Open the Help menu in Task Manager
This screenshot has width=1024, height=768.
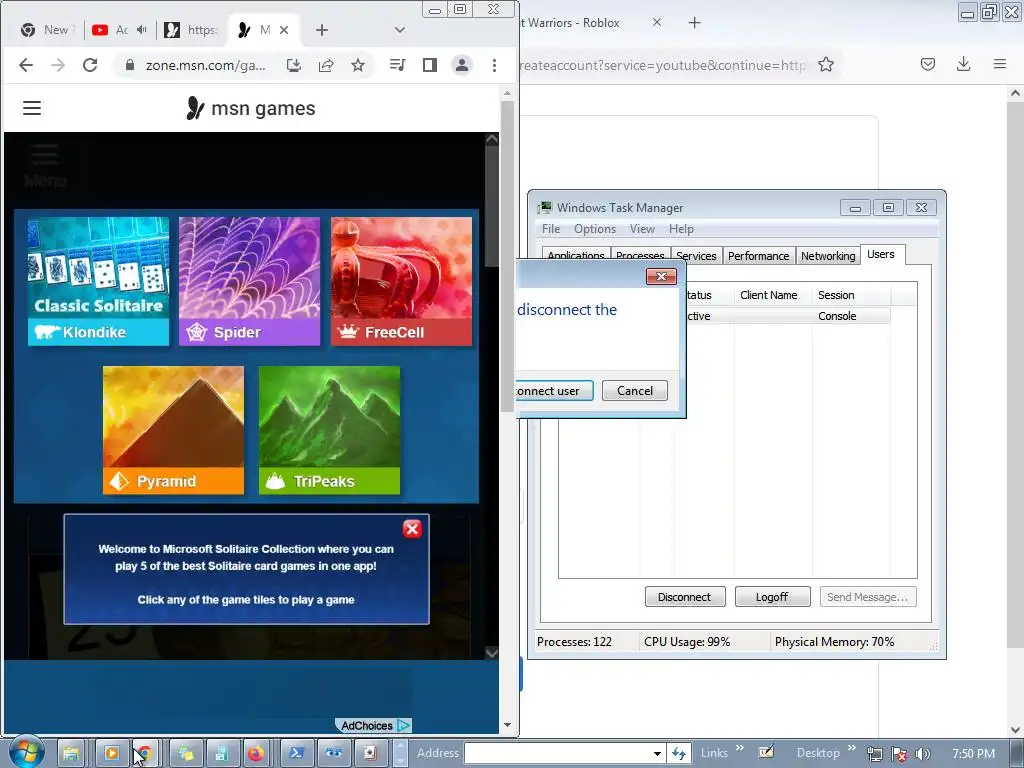tap(681, 229)
